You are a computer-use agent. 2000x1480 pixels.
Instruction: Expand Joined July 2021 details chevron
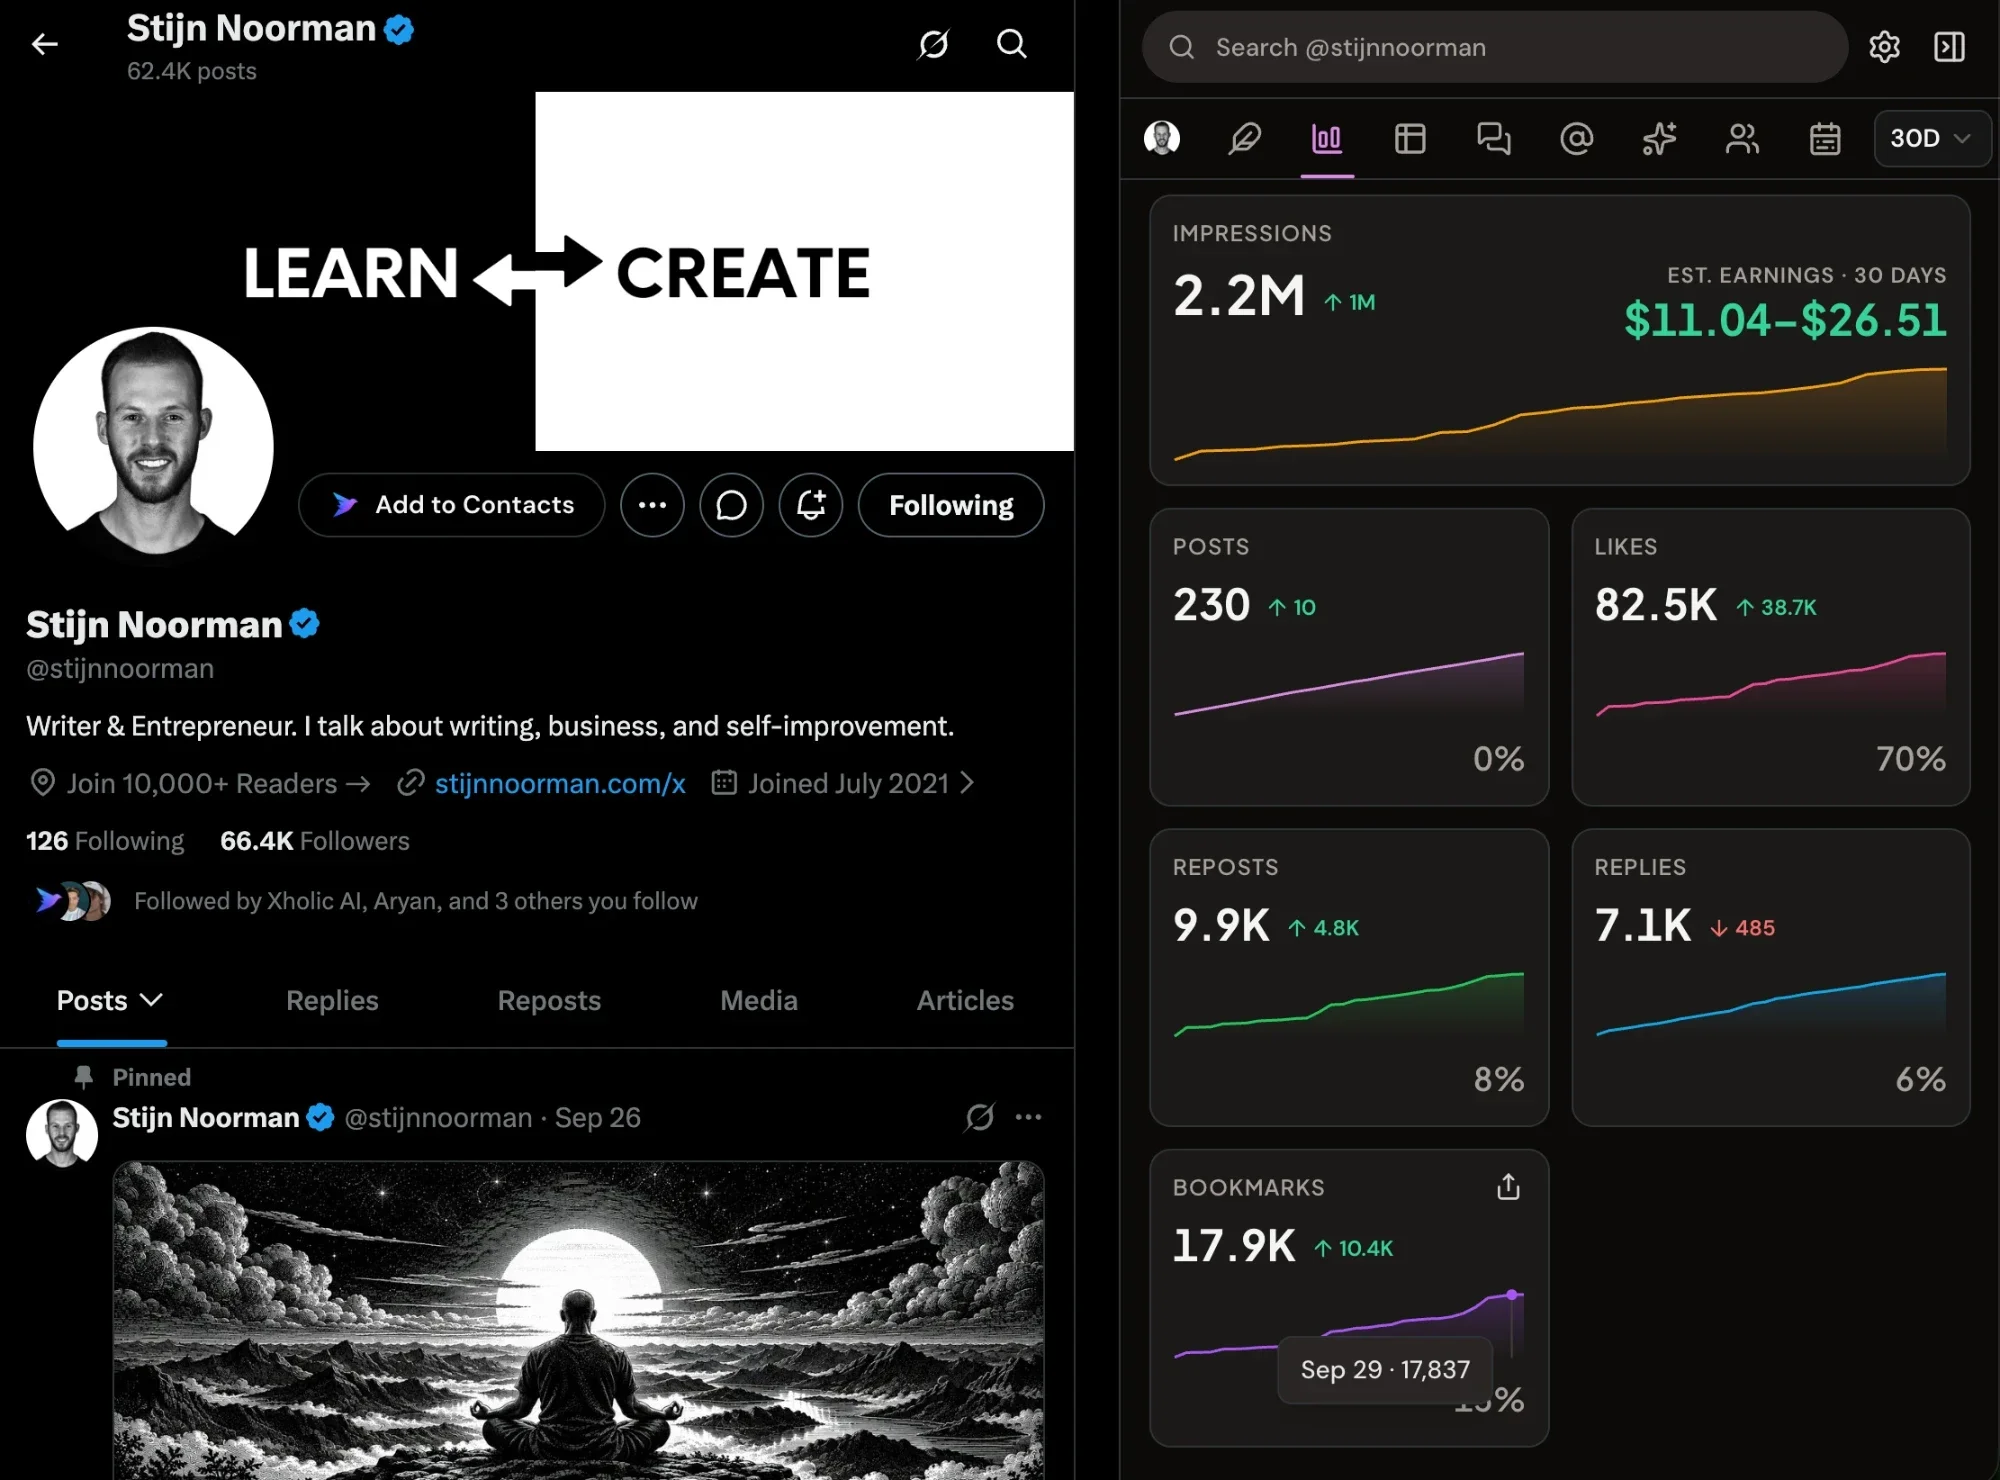967,783
